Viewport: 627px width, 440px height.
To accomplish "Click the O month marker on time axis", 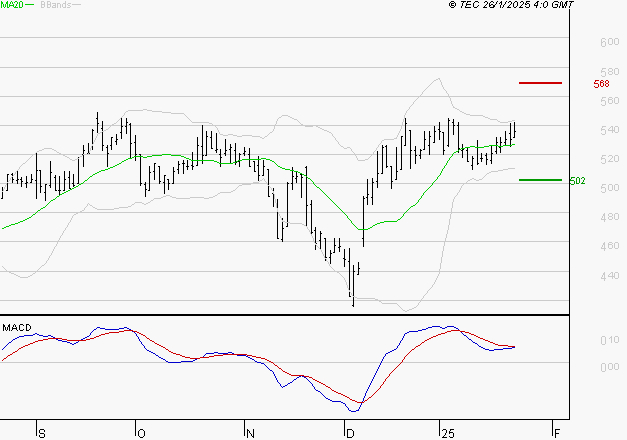I will click(141, 434).
